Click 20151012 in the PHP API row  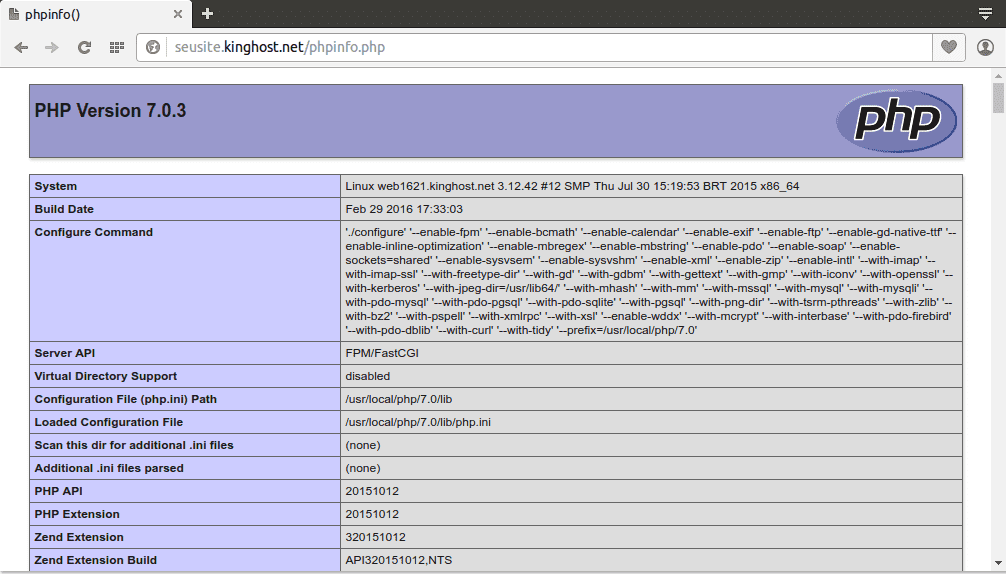coord(372,491)
